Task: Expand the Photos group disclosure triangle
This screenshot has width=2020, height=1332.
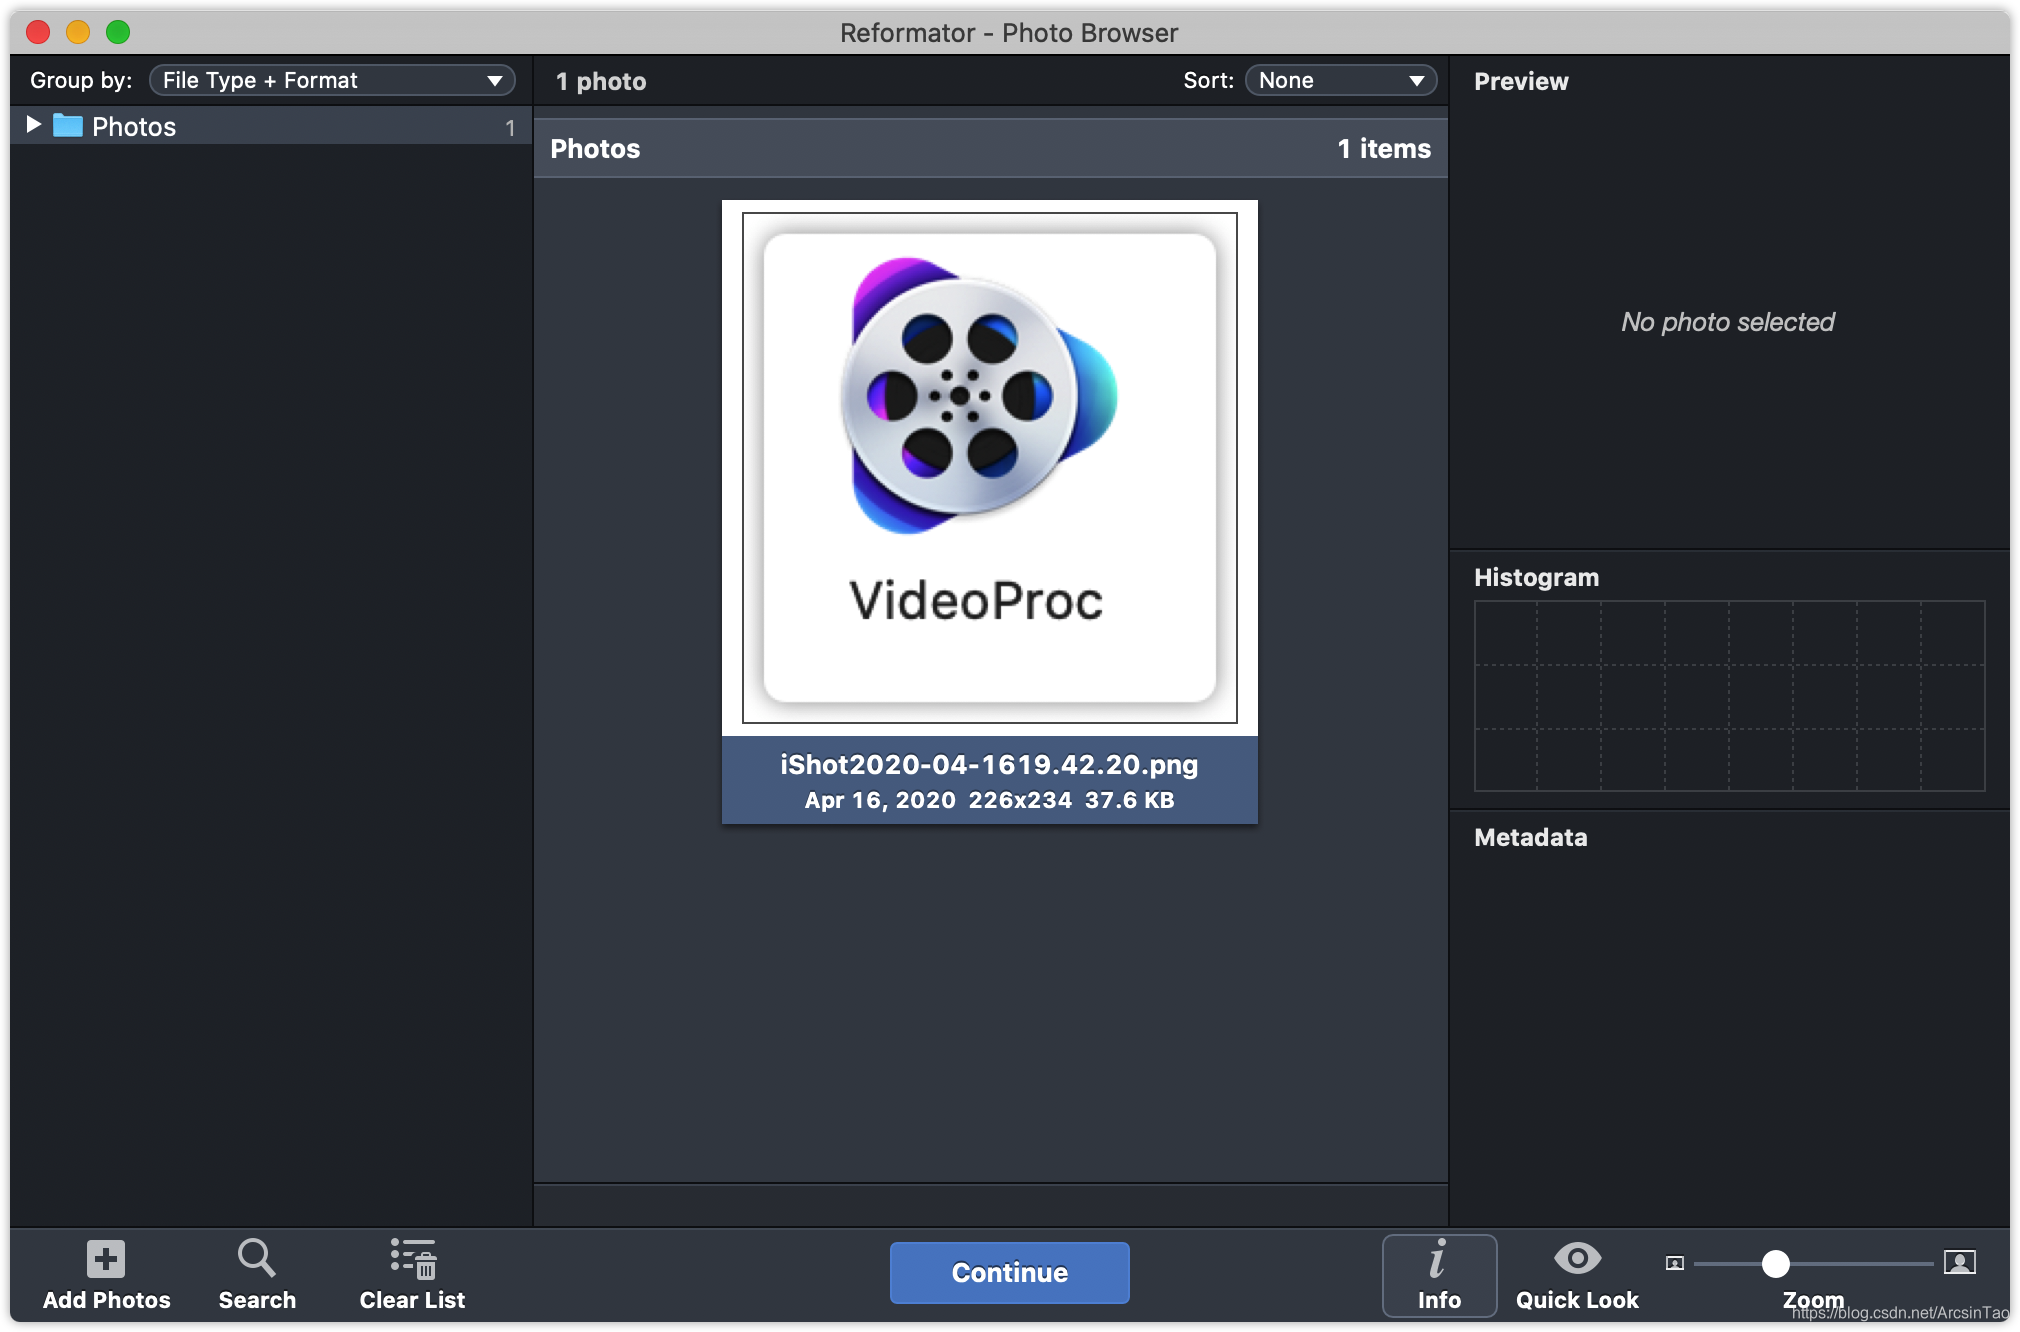Action: click(34, 125)
